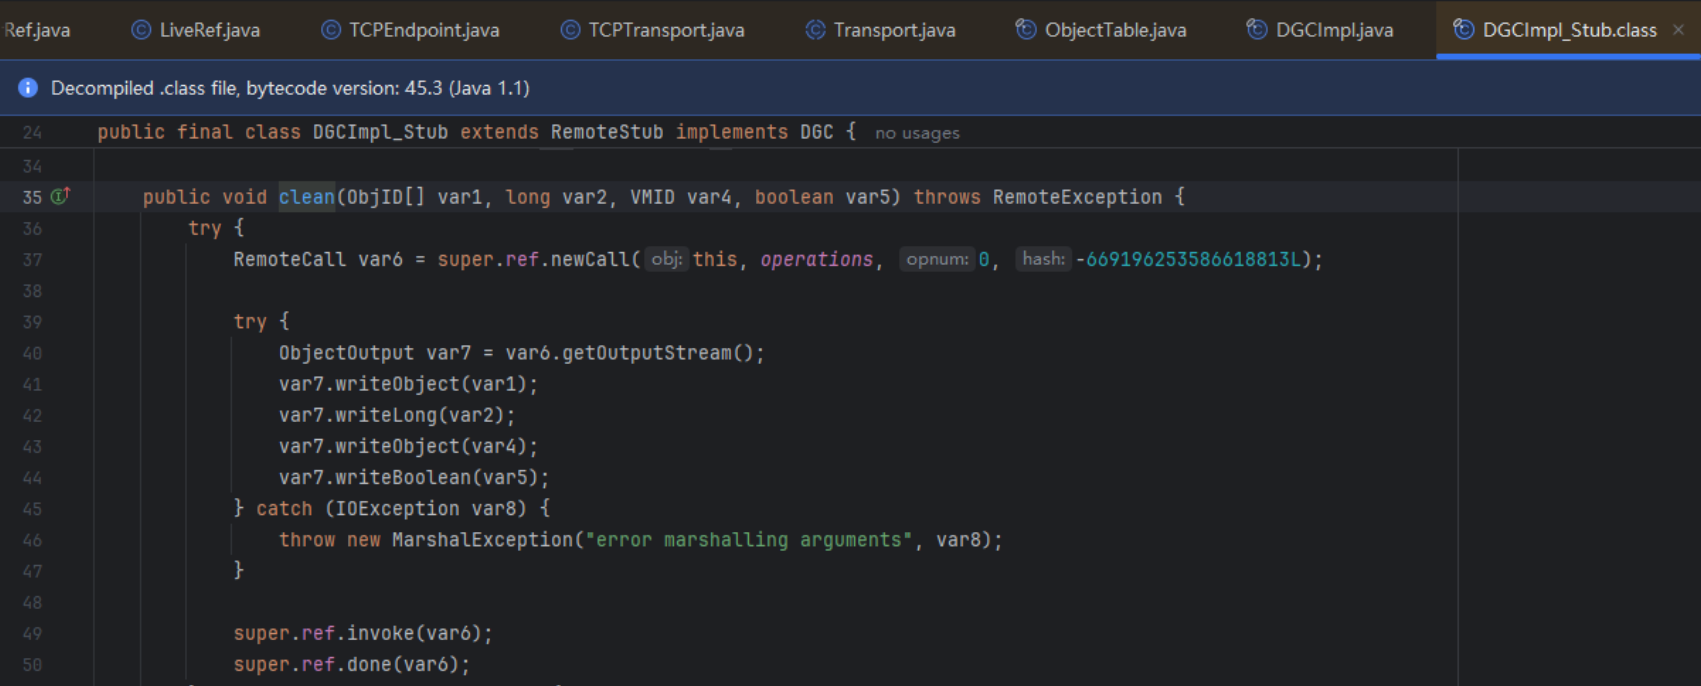Click the DGCImpl.java tab icon
This screenshot has width=1701, height=686.
click(1257, 30)
